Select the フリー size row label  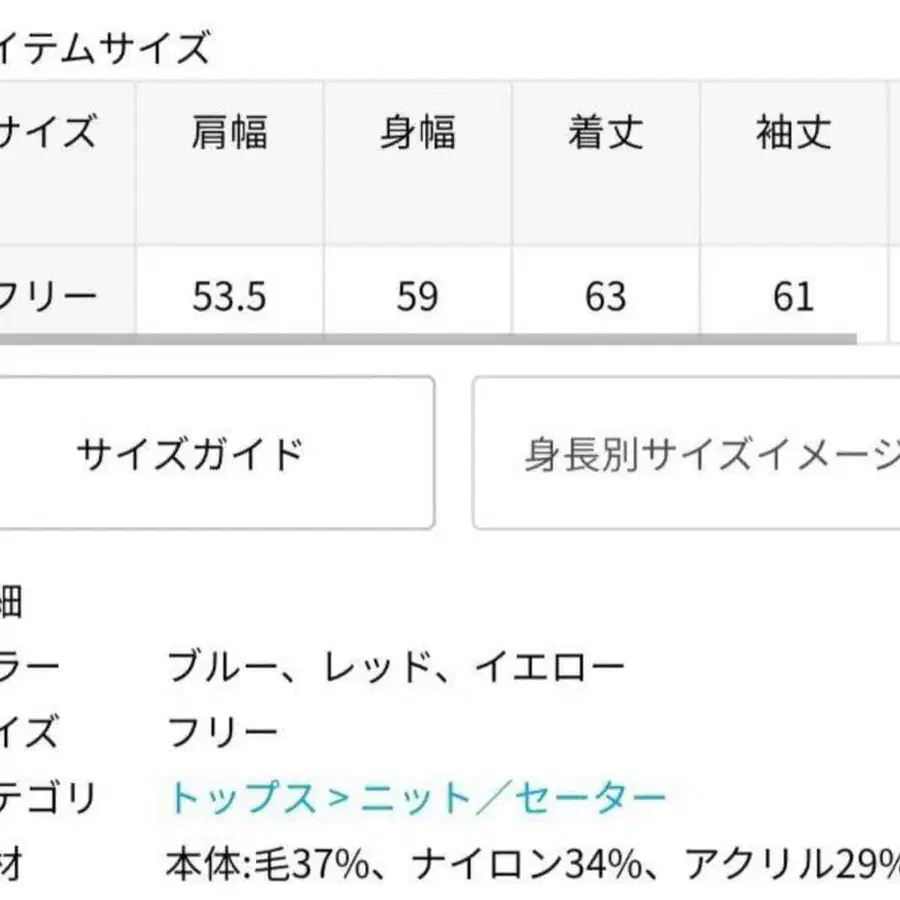coord(50,295)
